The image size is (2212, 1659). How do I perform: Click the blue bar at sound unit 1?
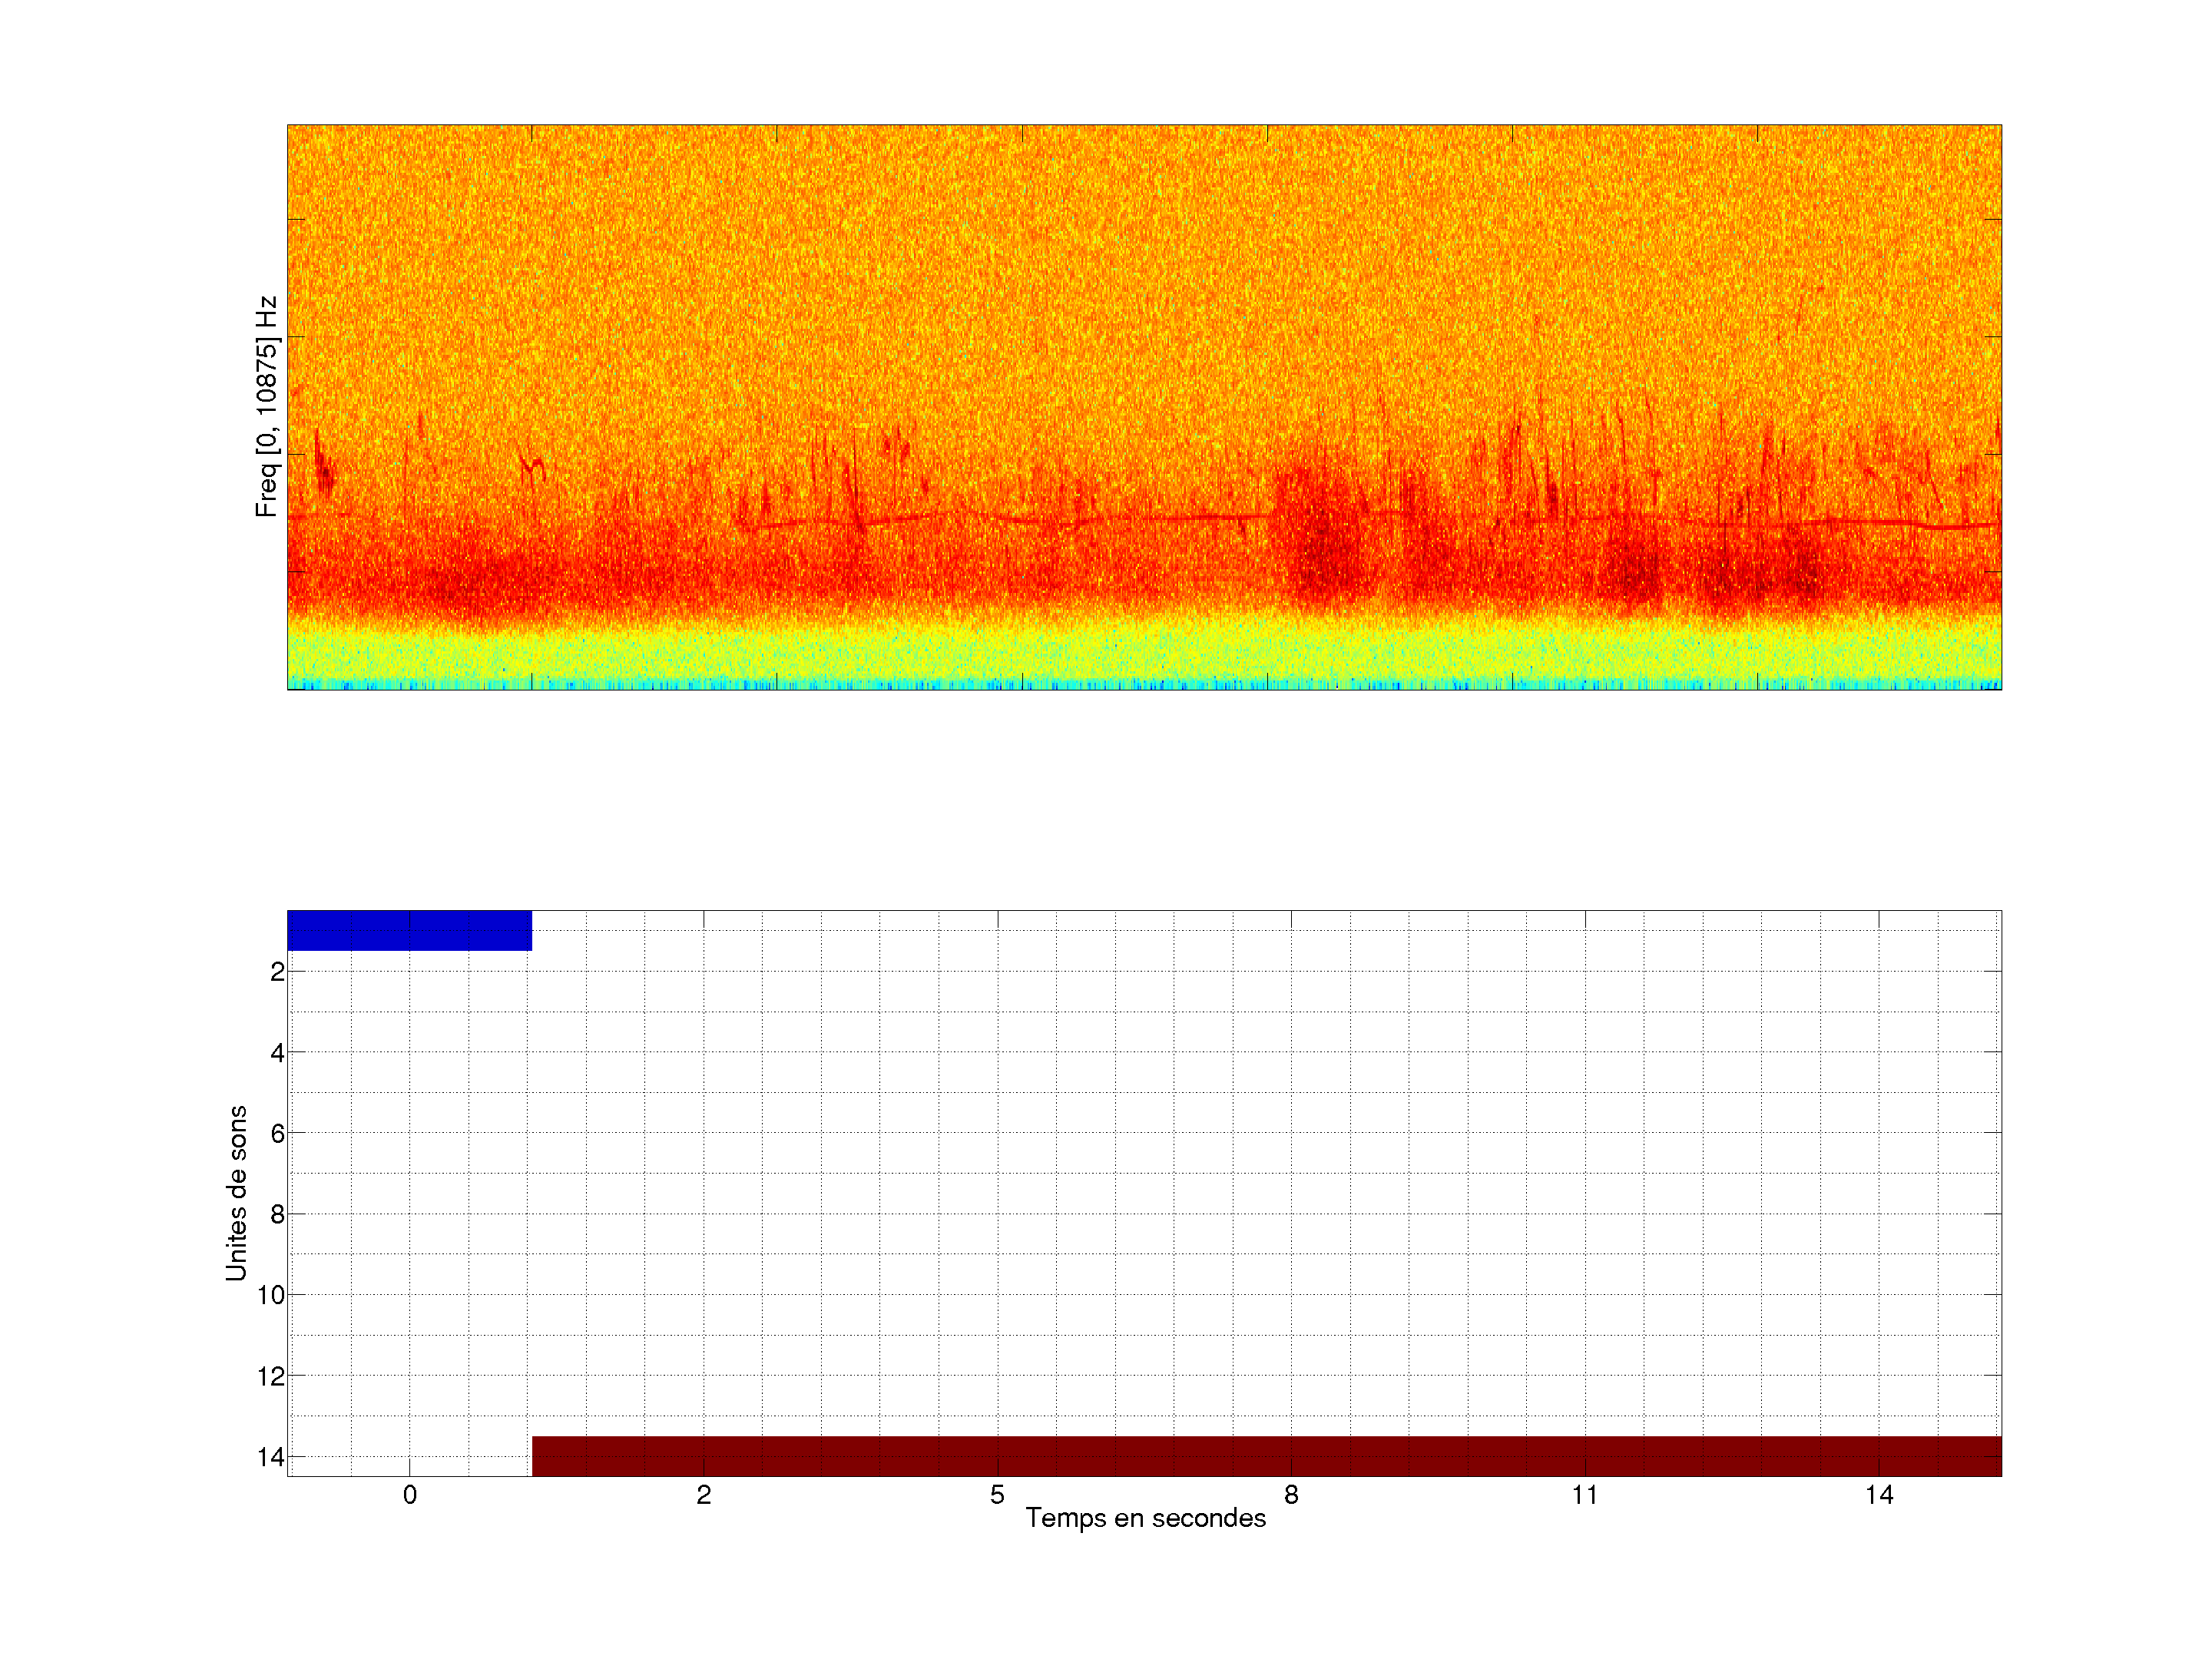[x=409, y=930]
